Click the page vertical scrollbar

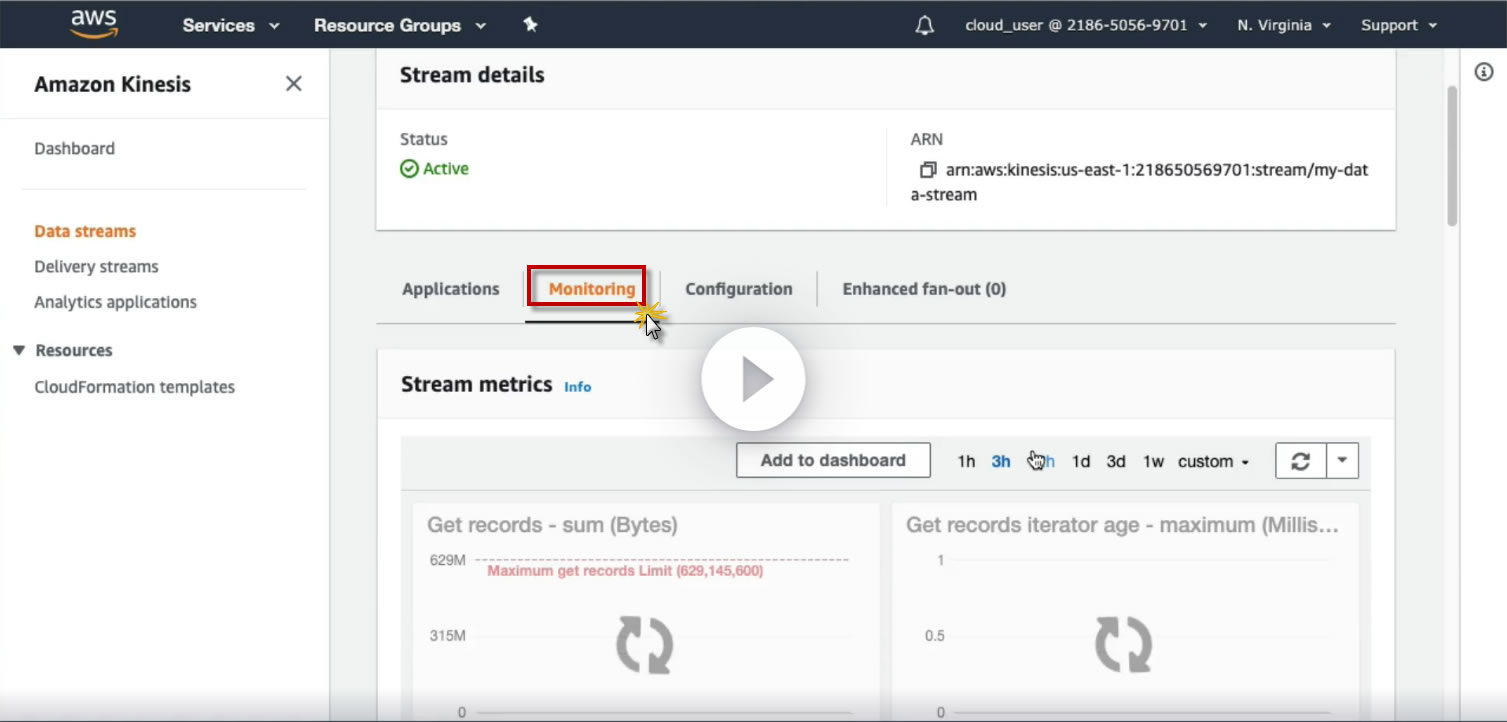pyautogui.click(x=1452, y=155)
